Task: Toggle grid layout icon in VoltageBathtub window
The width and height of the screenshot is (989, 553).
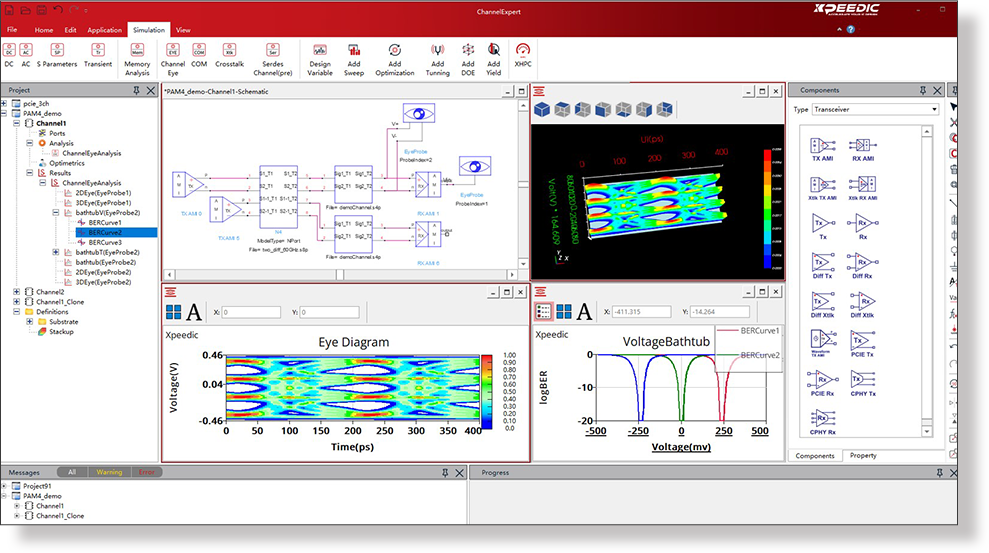Action: [564, 311]
